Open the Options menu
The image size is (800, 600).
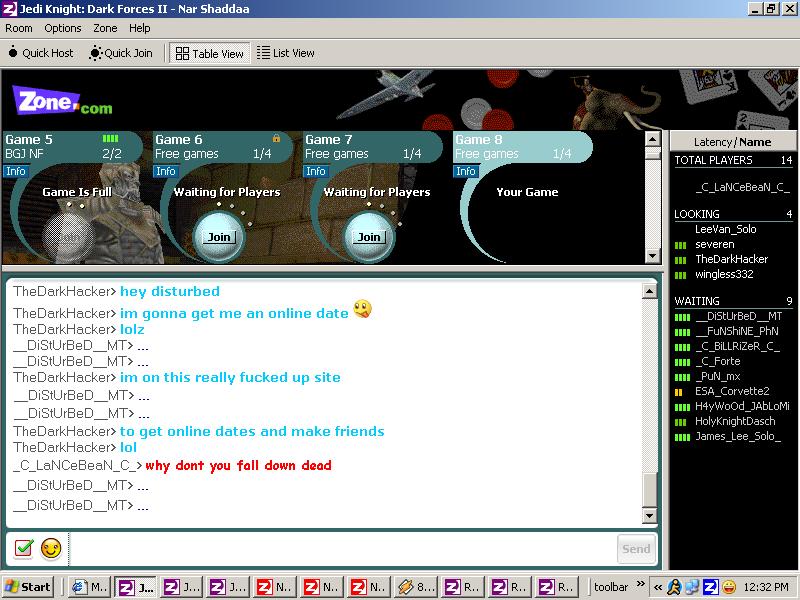coord(63,29)
